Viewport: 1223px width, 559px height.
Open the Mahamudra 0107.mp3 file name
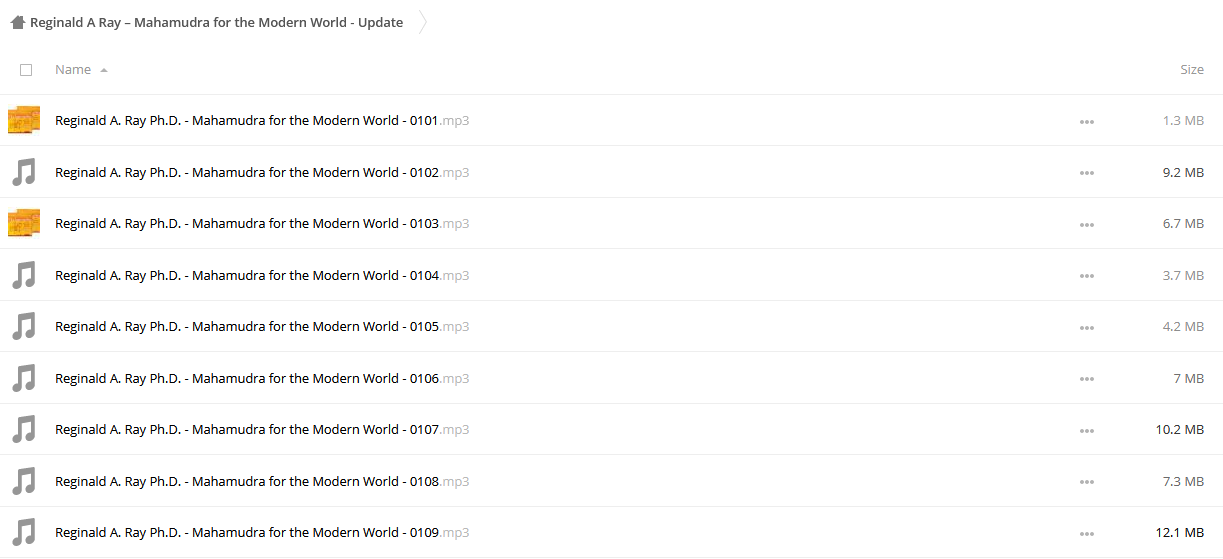point(262,429)
